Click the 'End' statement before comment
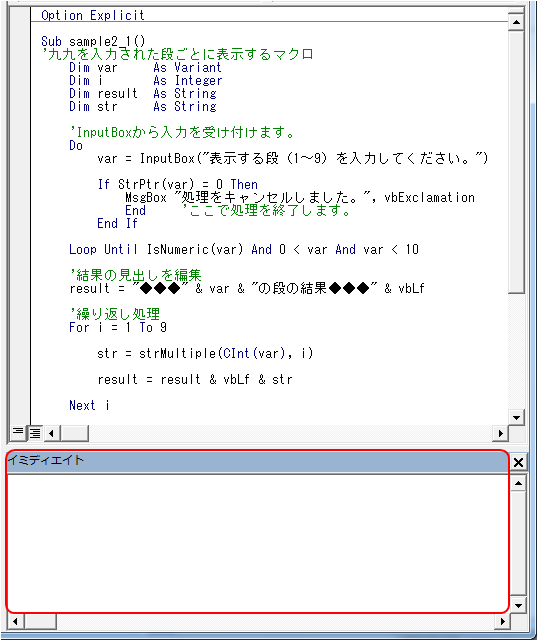 tap(135, 211)
